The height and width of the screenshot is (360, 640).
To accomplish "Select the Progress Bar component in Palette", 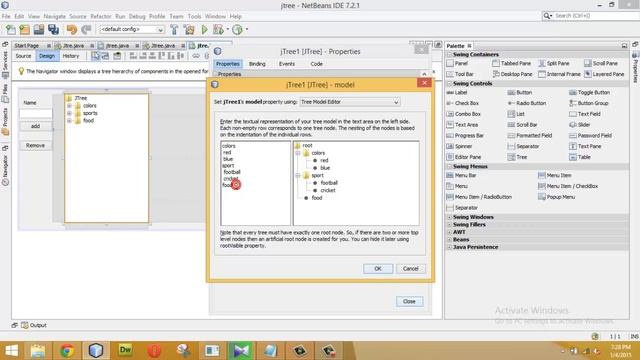I will [x=465, y=136].
